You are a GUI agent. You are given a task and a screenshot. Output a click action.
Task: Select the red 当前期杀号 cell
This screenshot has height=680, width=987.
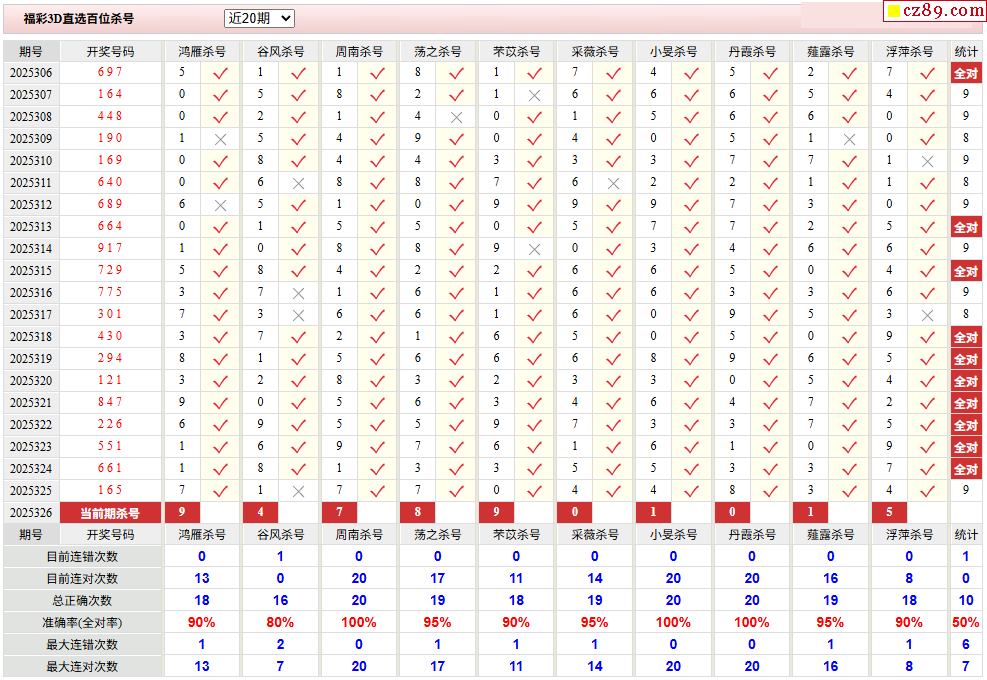pyautogui.click(x=110, y=513)
